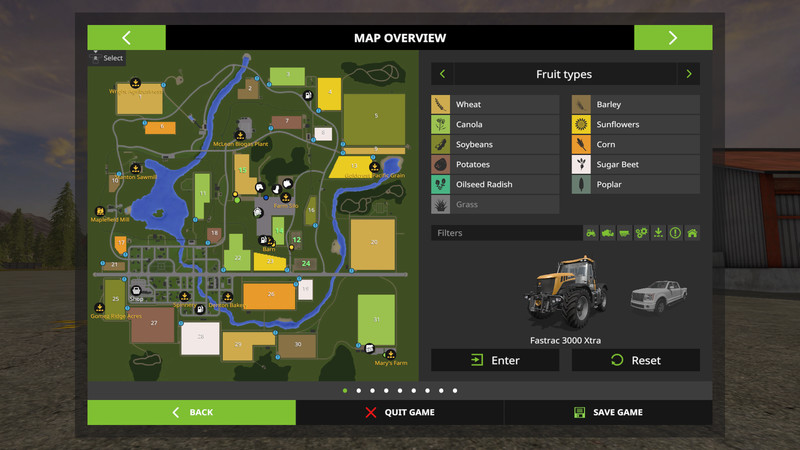Toggle the house filter icon
The width and height of the screenshot is (800, 450).
(691, 233)
